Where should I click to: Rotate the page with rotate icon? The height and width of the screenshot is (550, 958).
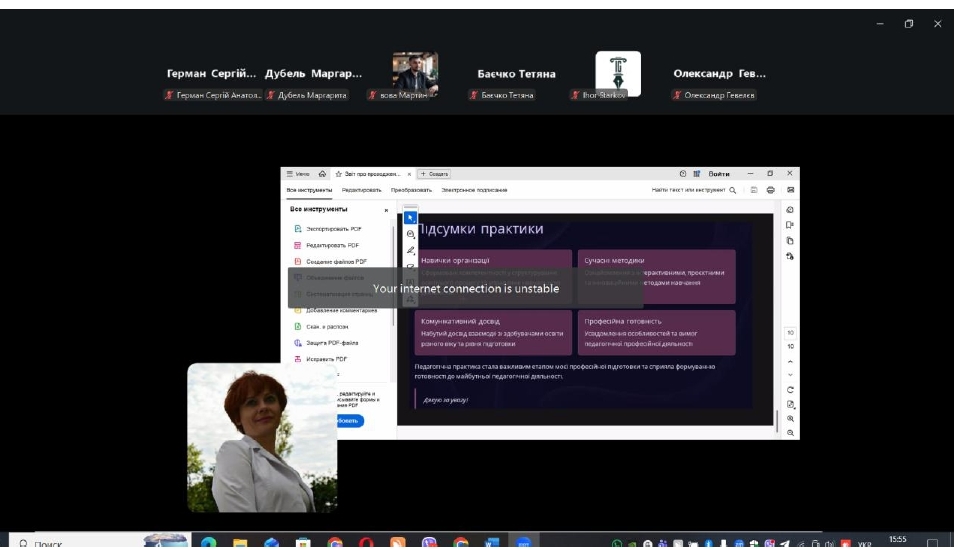[790, 390]
